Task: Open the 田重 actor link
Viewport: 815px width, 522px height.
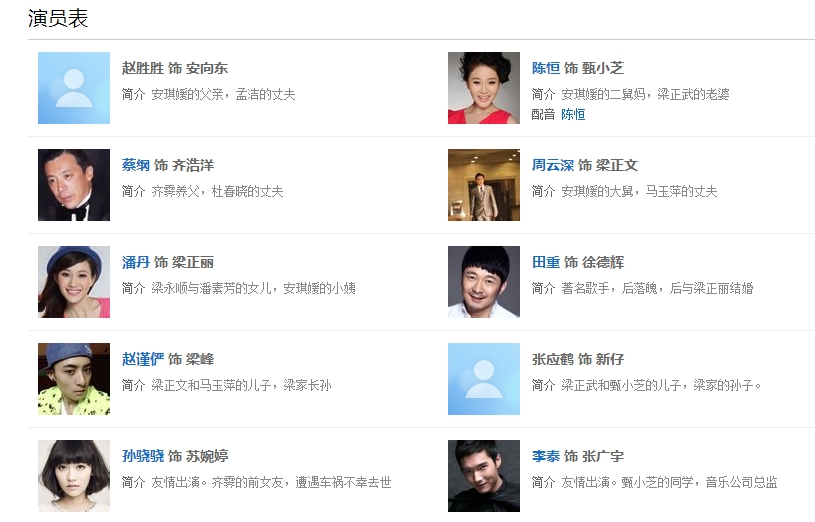Action: [x=546, y=262]
